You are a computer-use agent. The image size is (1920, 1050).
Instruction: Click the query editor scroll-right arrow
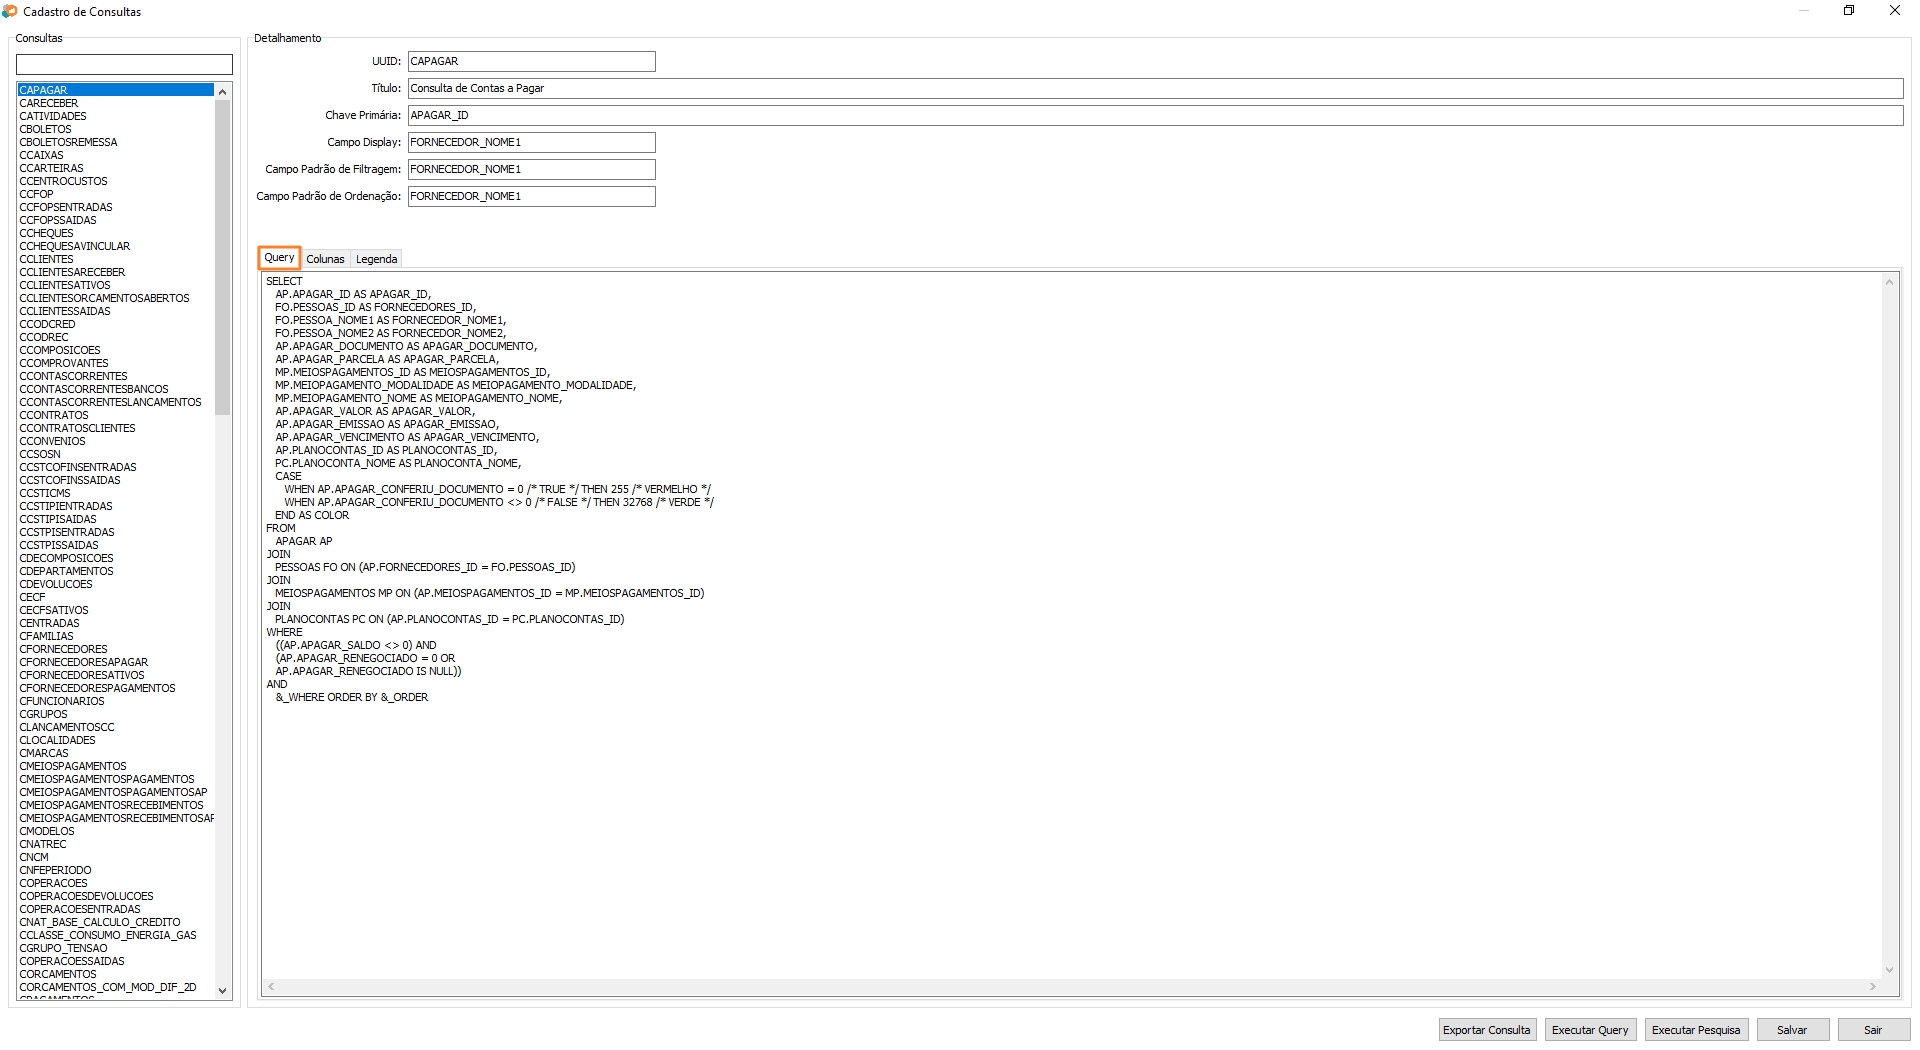(x=1873, y=987)
